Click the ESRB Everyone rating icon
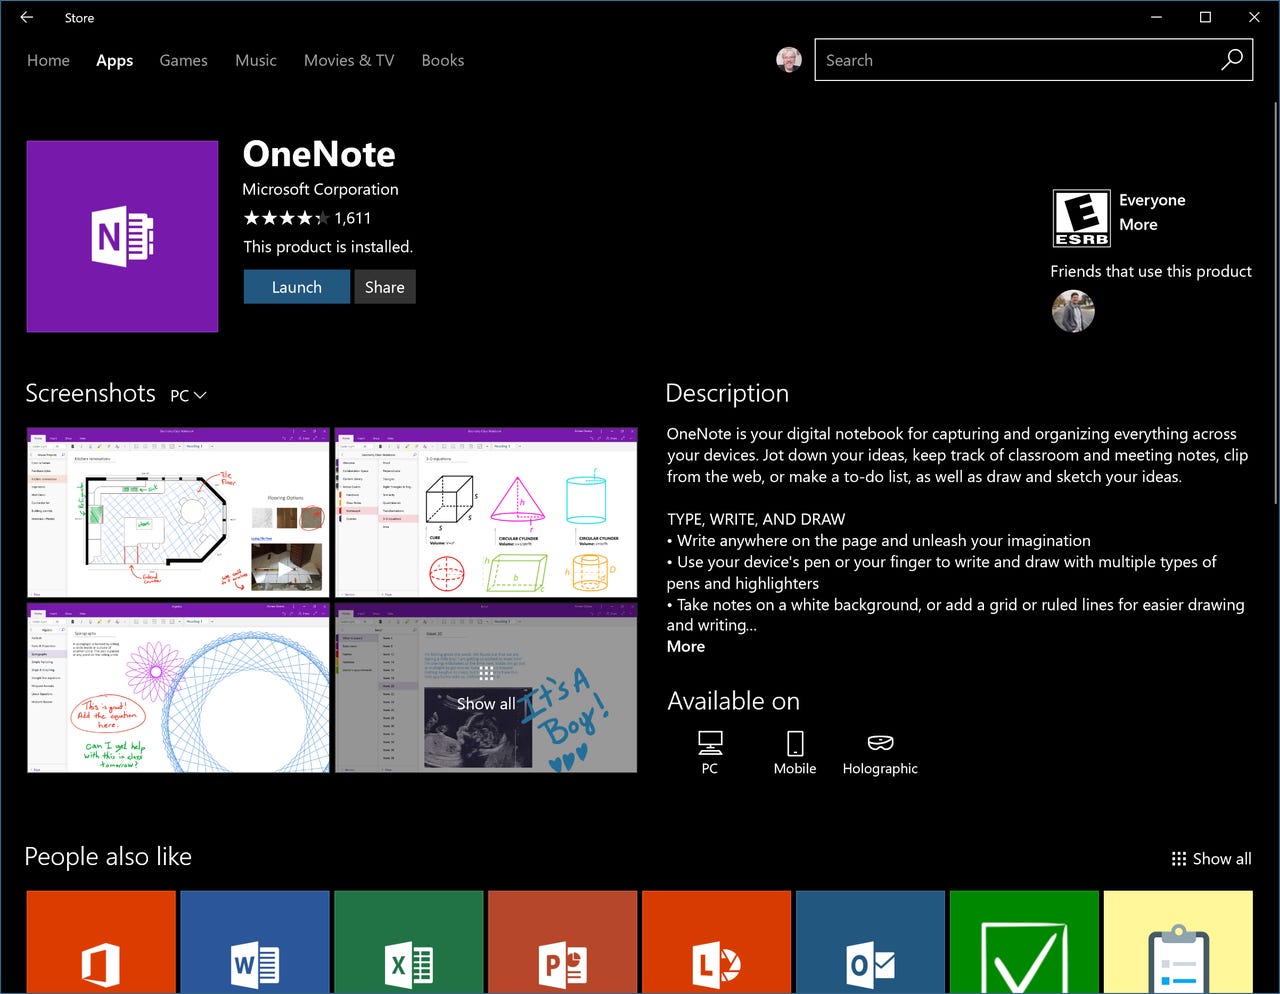 click(1080, 218)
